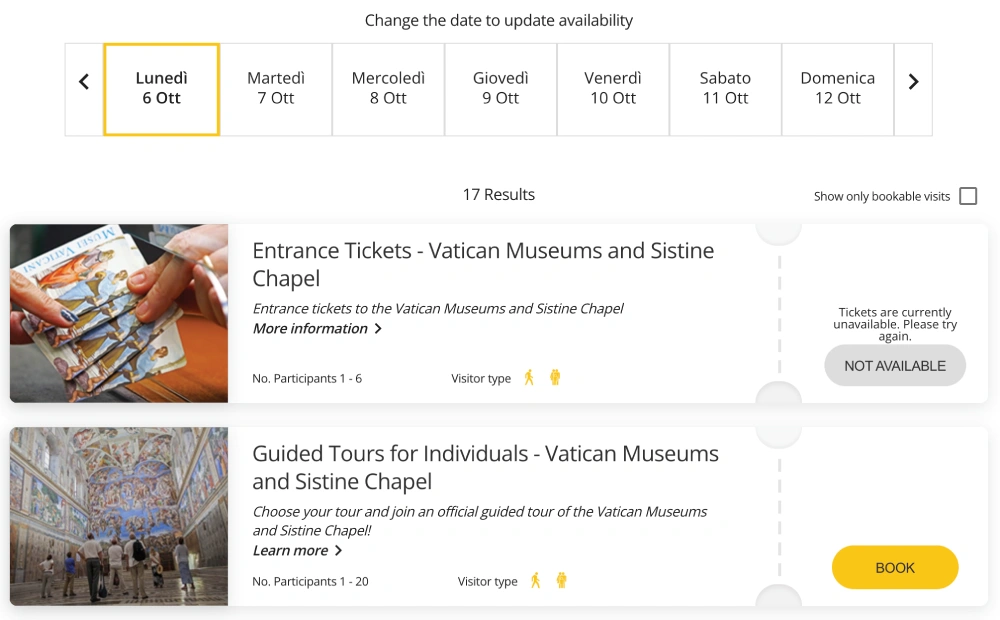Click child visitor icon on Guided Tours
Screen dimensions: 1000x620
pos(562,580)
